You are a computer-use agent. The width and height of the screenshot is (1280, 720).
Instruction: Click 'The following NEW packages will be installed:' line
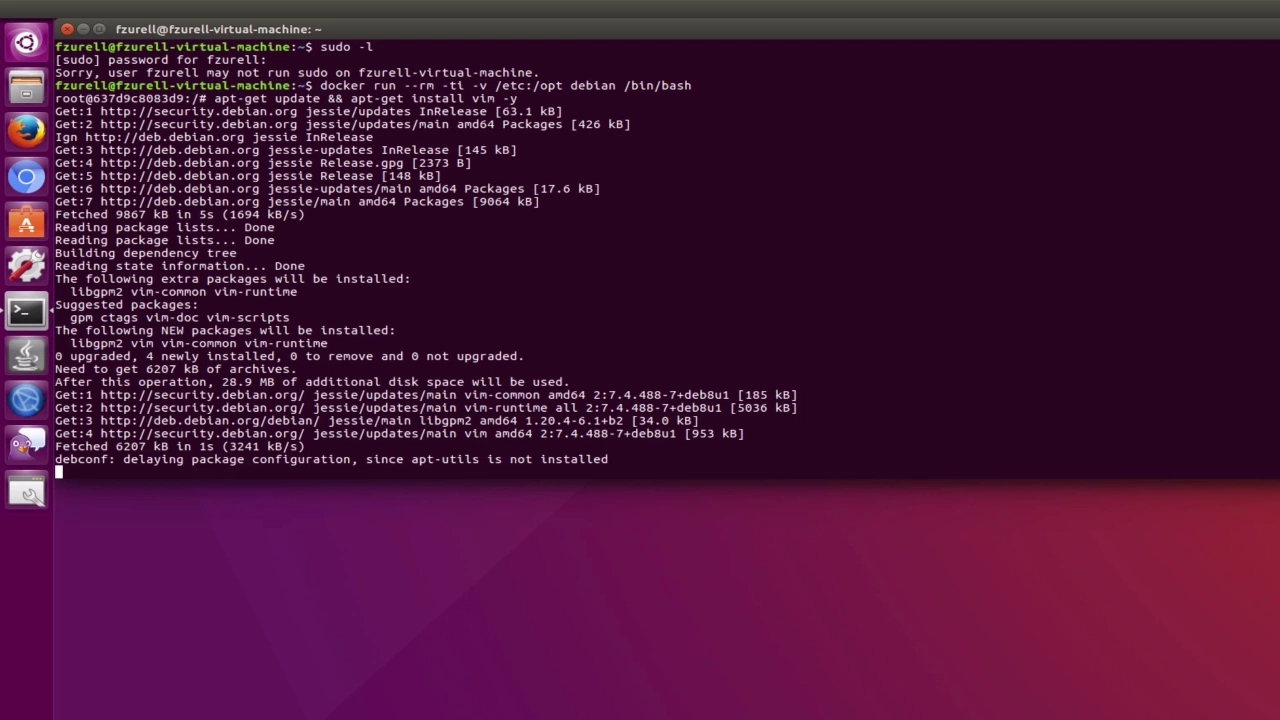tap(225, 330)
